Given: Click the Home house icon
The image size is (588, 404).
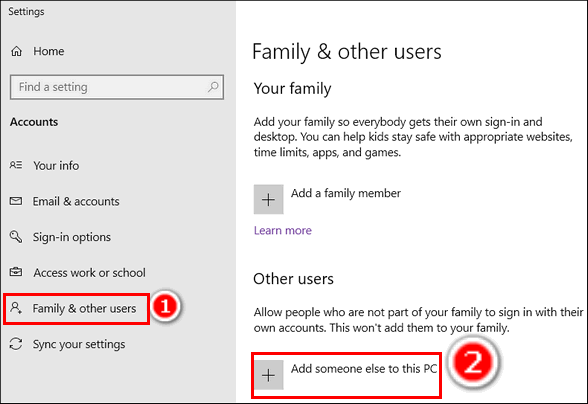Looking at the screenshot, I should tap(16, 51).
